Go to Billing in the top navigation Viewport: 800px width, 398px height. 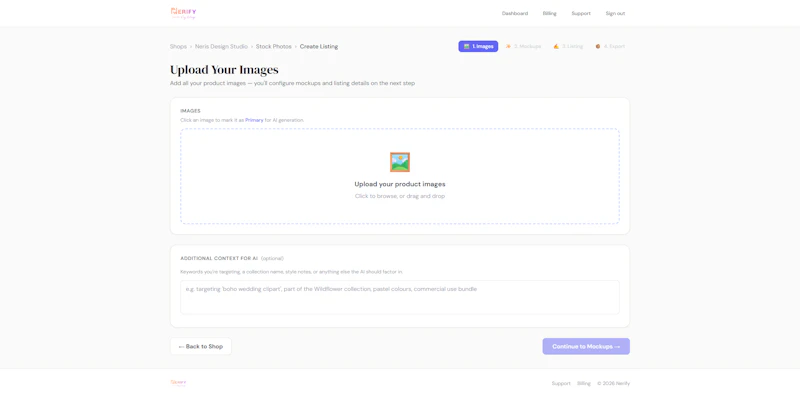549,13
